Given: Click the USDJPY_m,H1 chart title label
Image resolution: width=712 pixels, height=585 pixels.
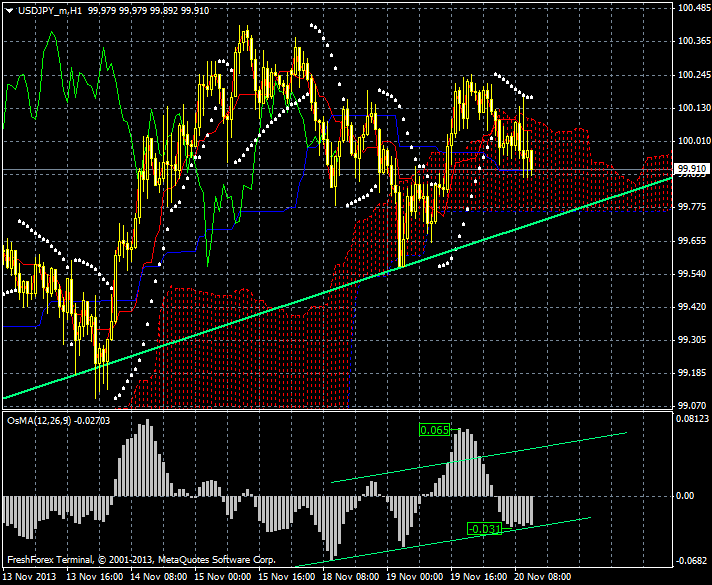Looking at the screenshot, I should tap(44, 9).
